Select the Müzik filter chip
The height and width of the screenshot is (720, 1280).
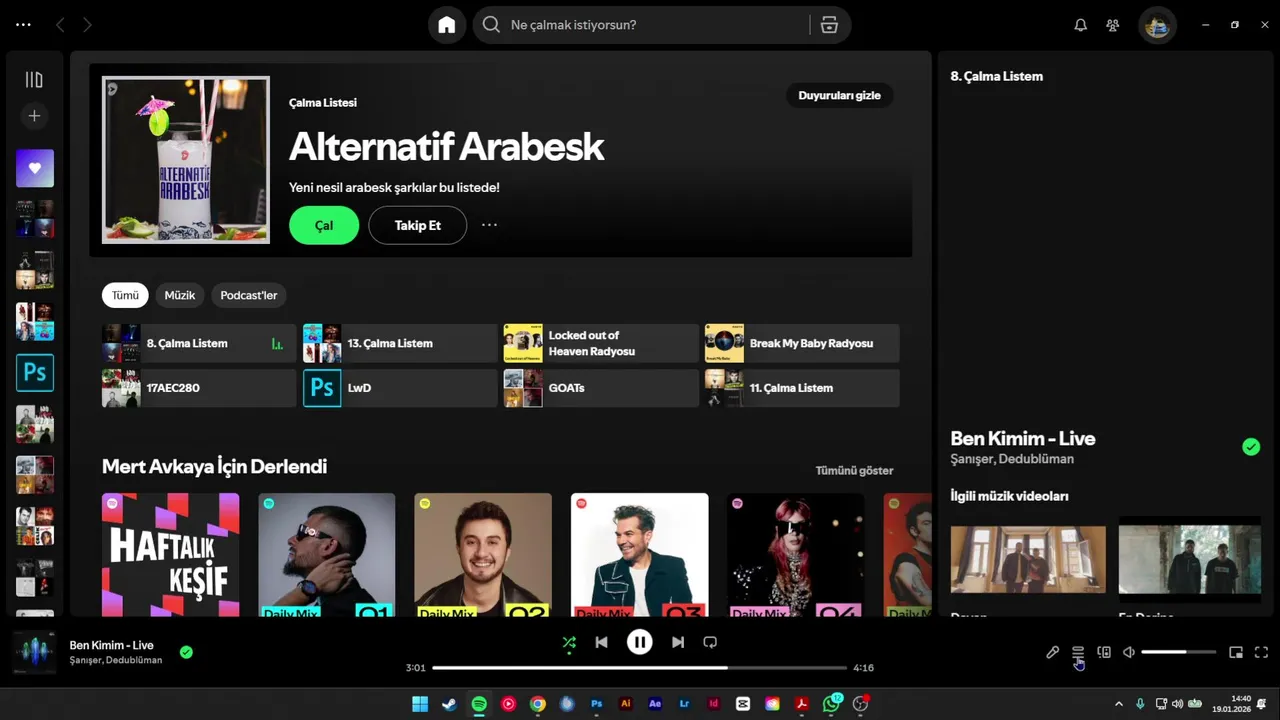pyautogui.click(x=180, y=295)
